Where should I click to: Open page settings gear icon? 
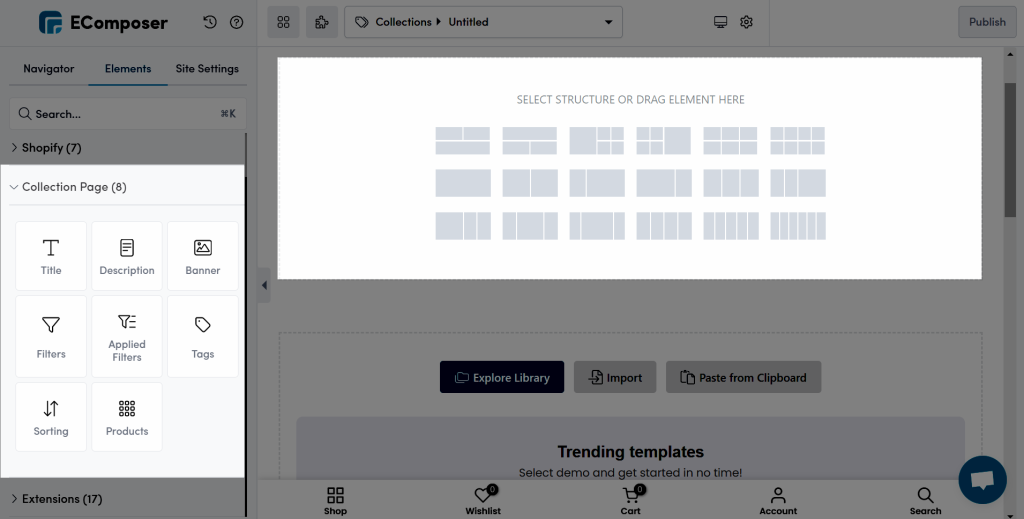(746, 22)
